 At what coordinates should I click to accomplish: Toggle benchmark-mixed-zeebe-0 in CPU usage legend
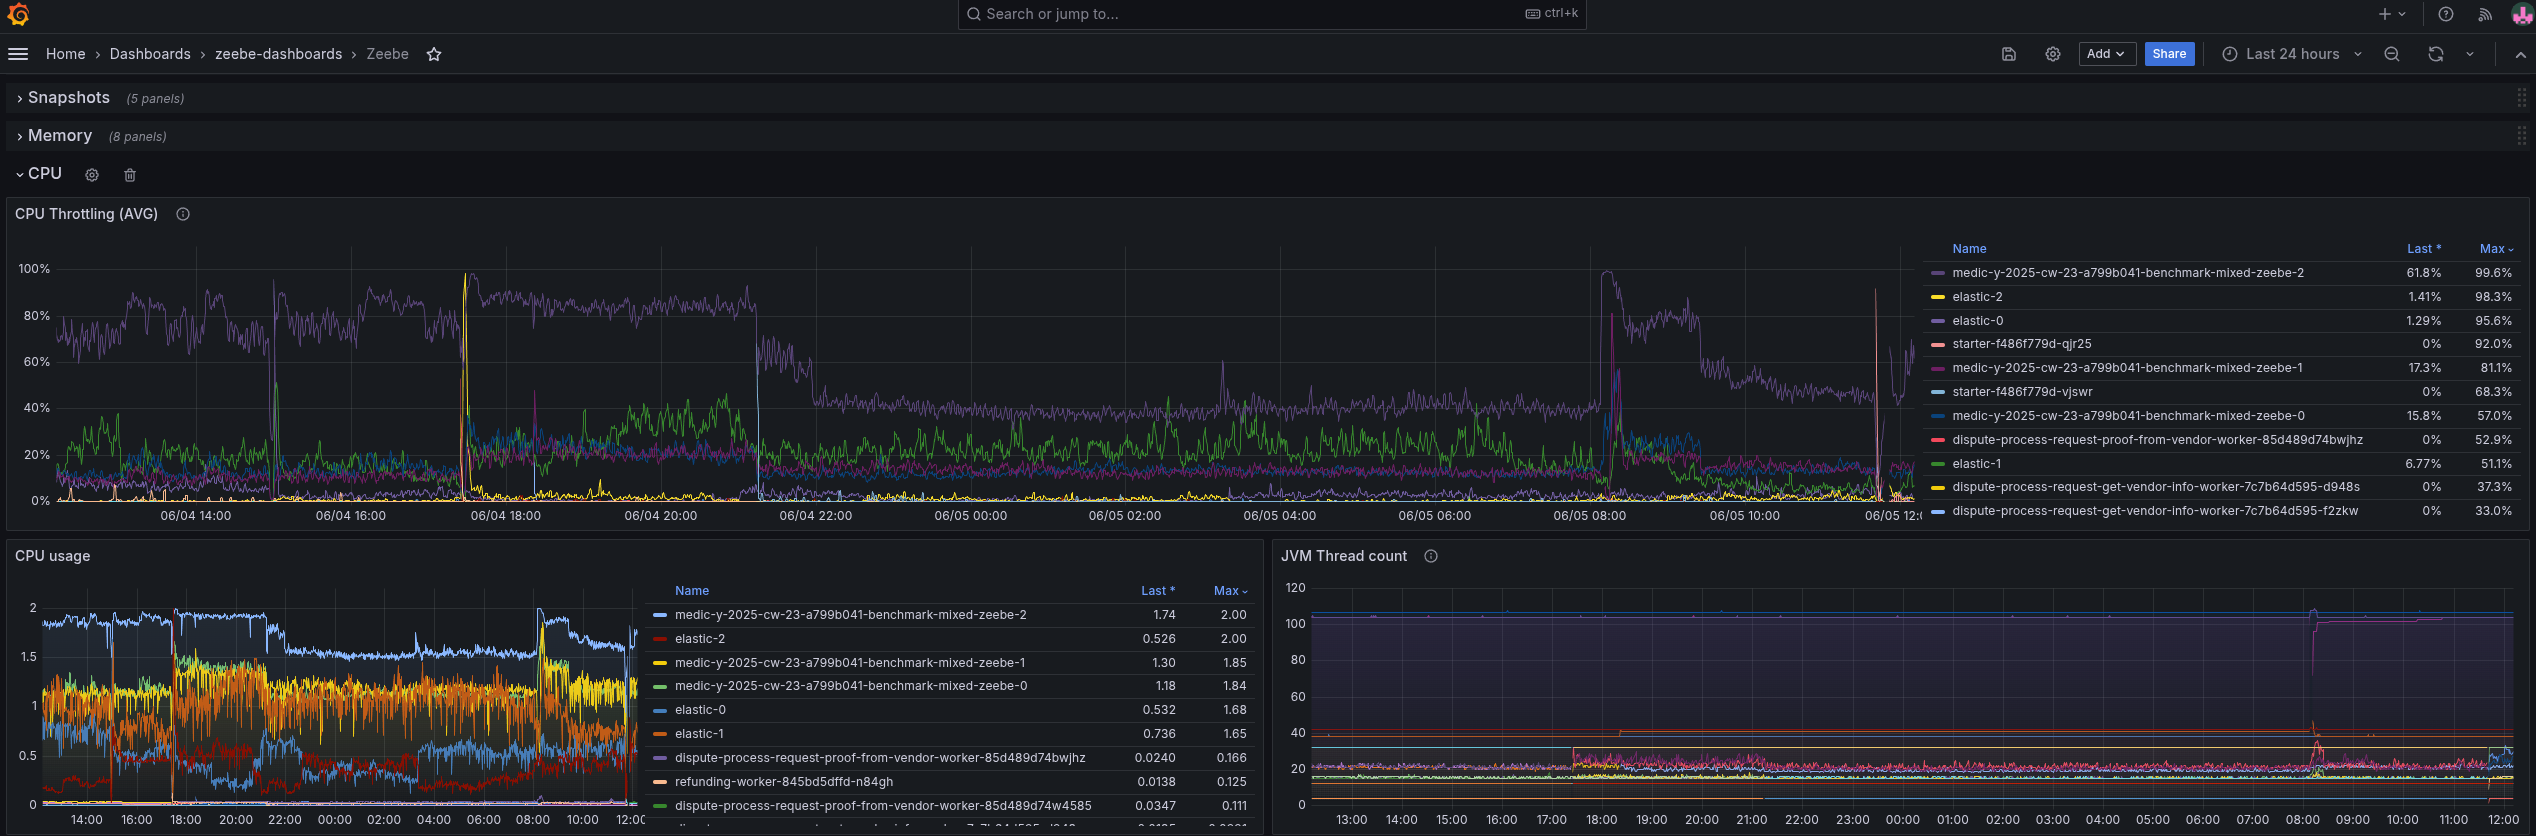(x=850, y=686)
